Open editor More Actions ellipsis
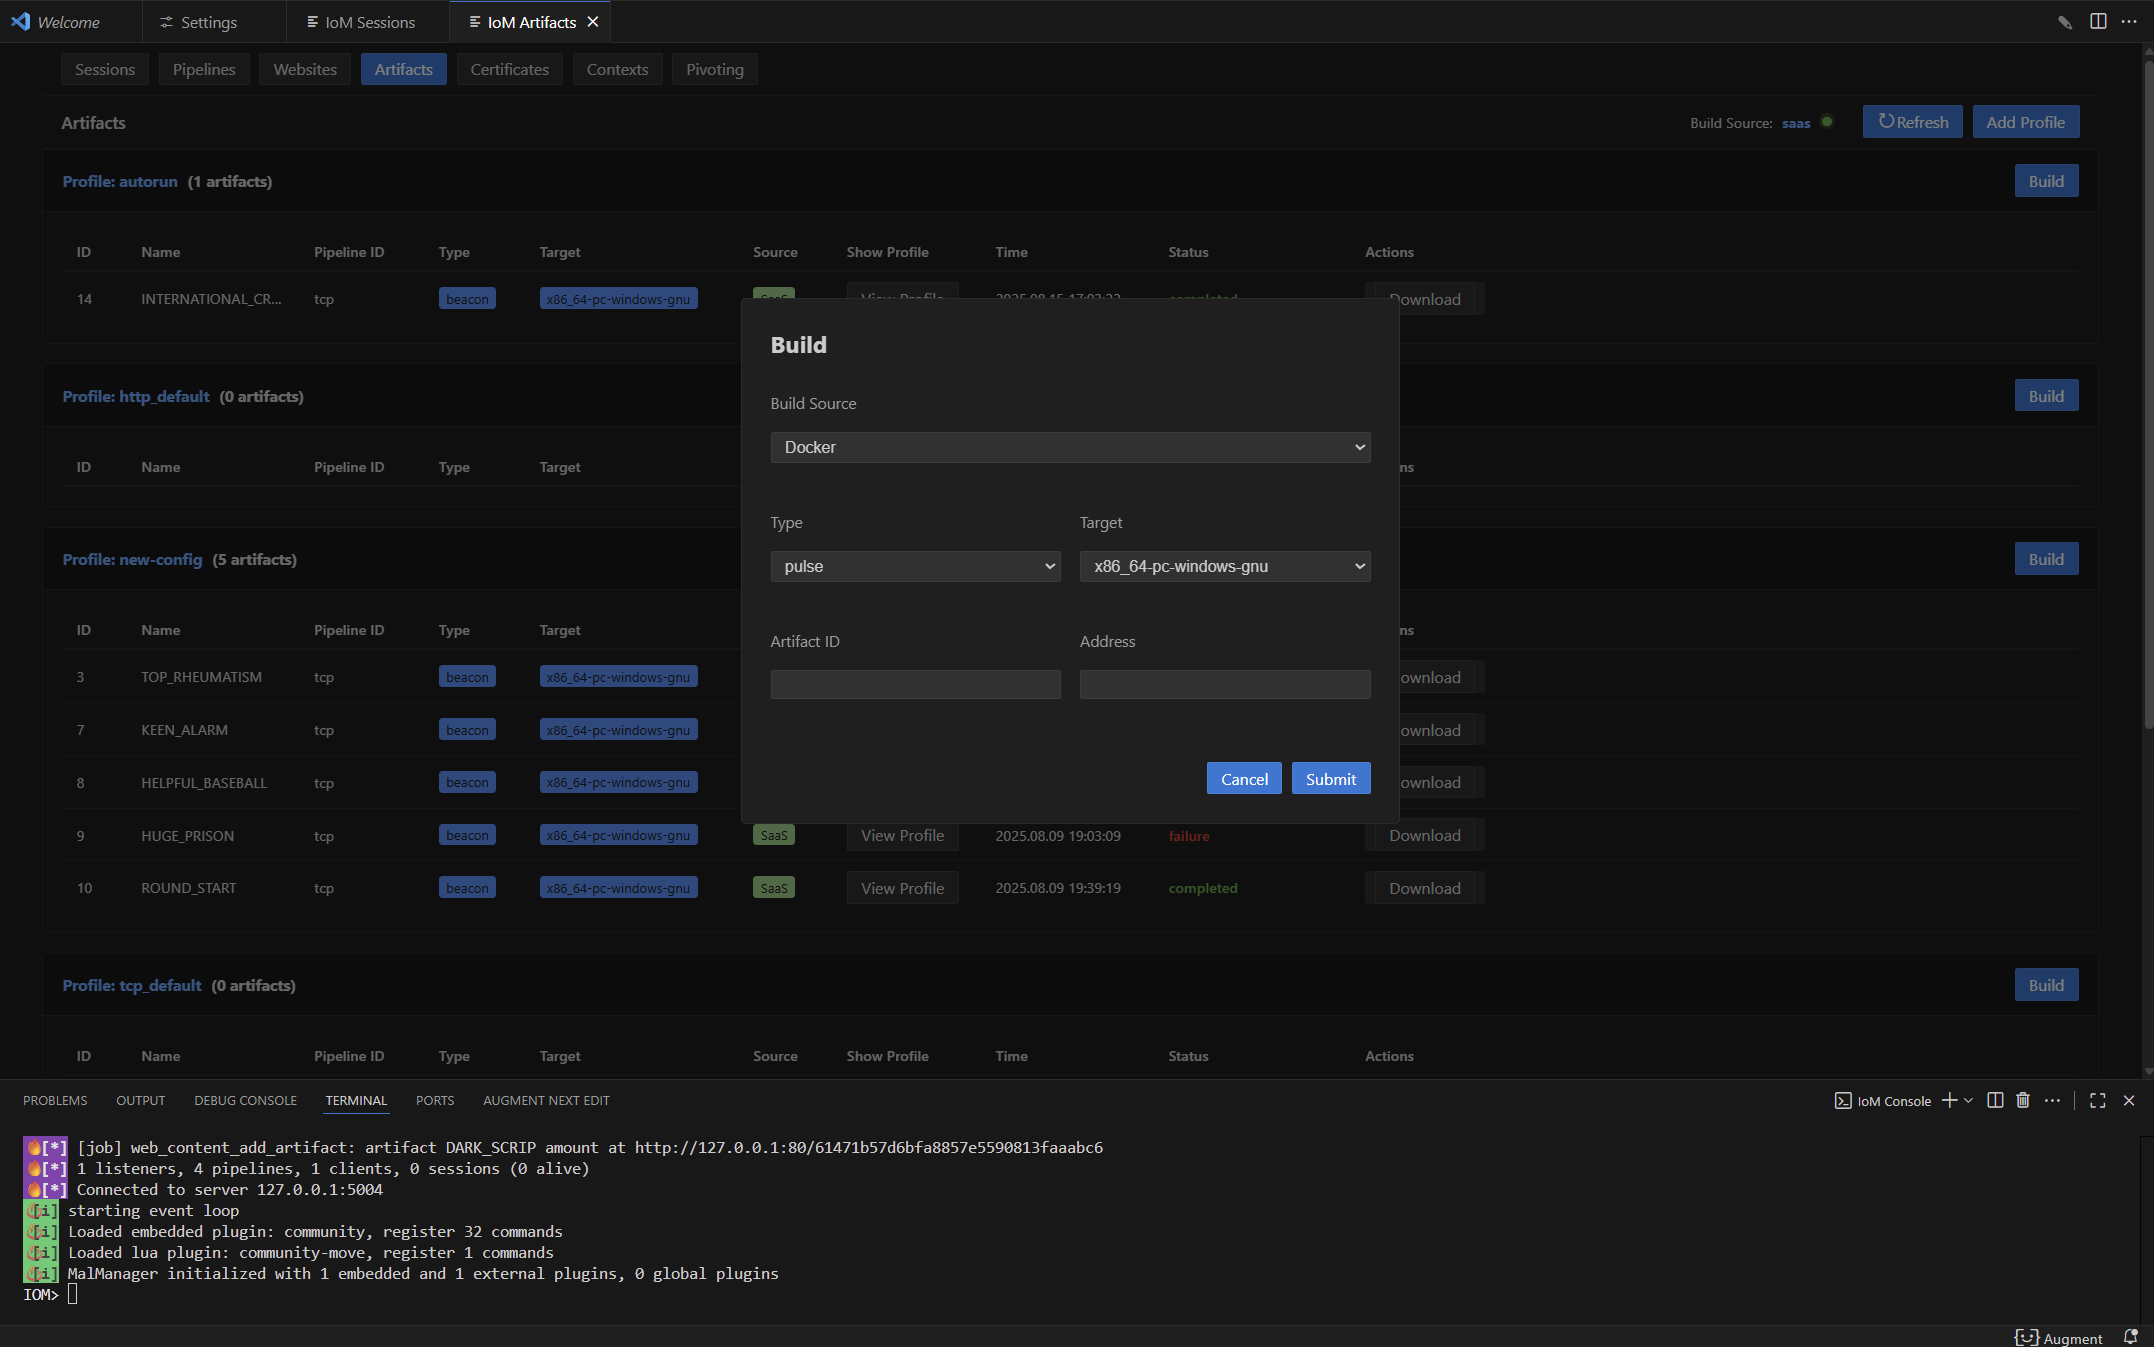Viewport: 2154px width, 1347px height. point(2129,21)
